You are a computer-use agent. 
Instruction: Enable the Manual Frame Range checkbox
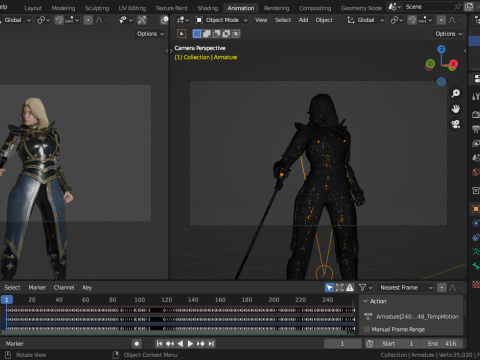(367, 329)
